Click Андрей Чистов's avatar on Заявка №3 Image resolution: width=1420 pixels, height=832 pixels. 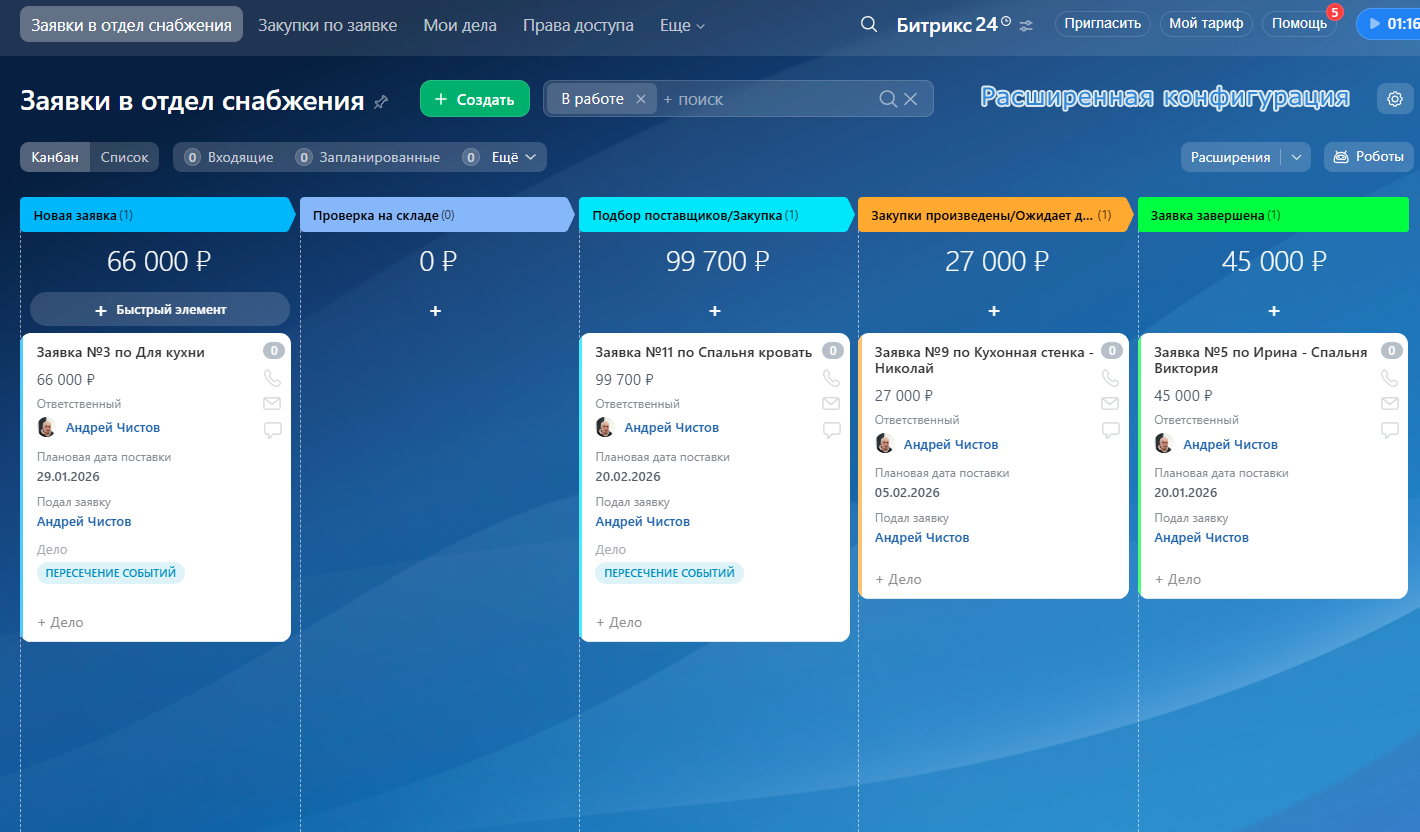46,427
